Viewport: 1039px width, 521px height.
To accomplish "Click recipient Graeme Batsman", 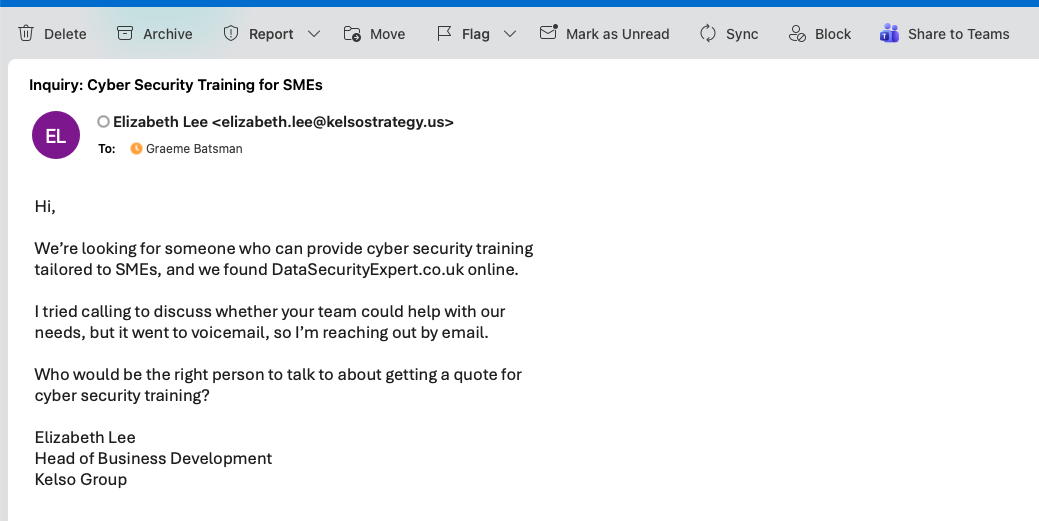I will (x=194, y=149).
